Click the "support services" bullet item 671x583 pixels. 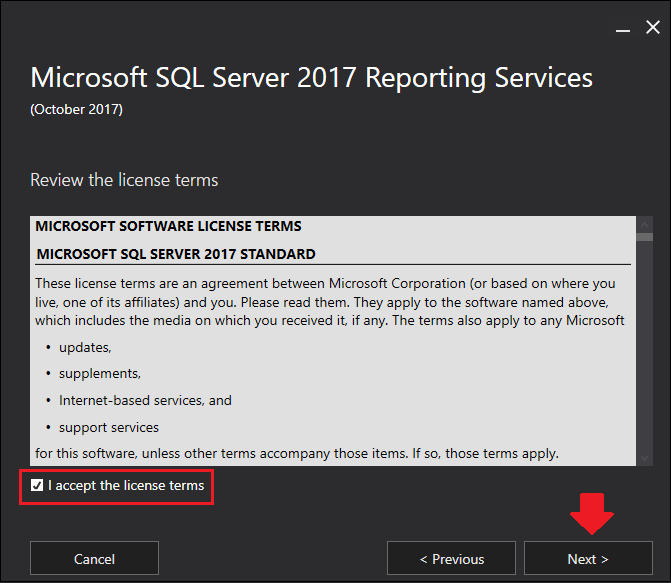point(109,428)
